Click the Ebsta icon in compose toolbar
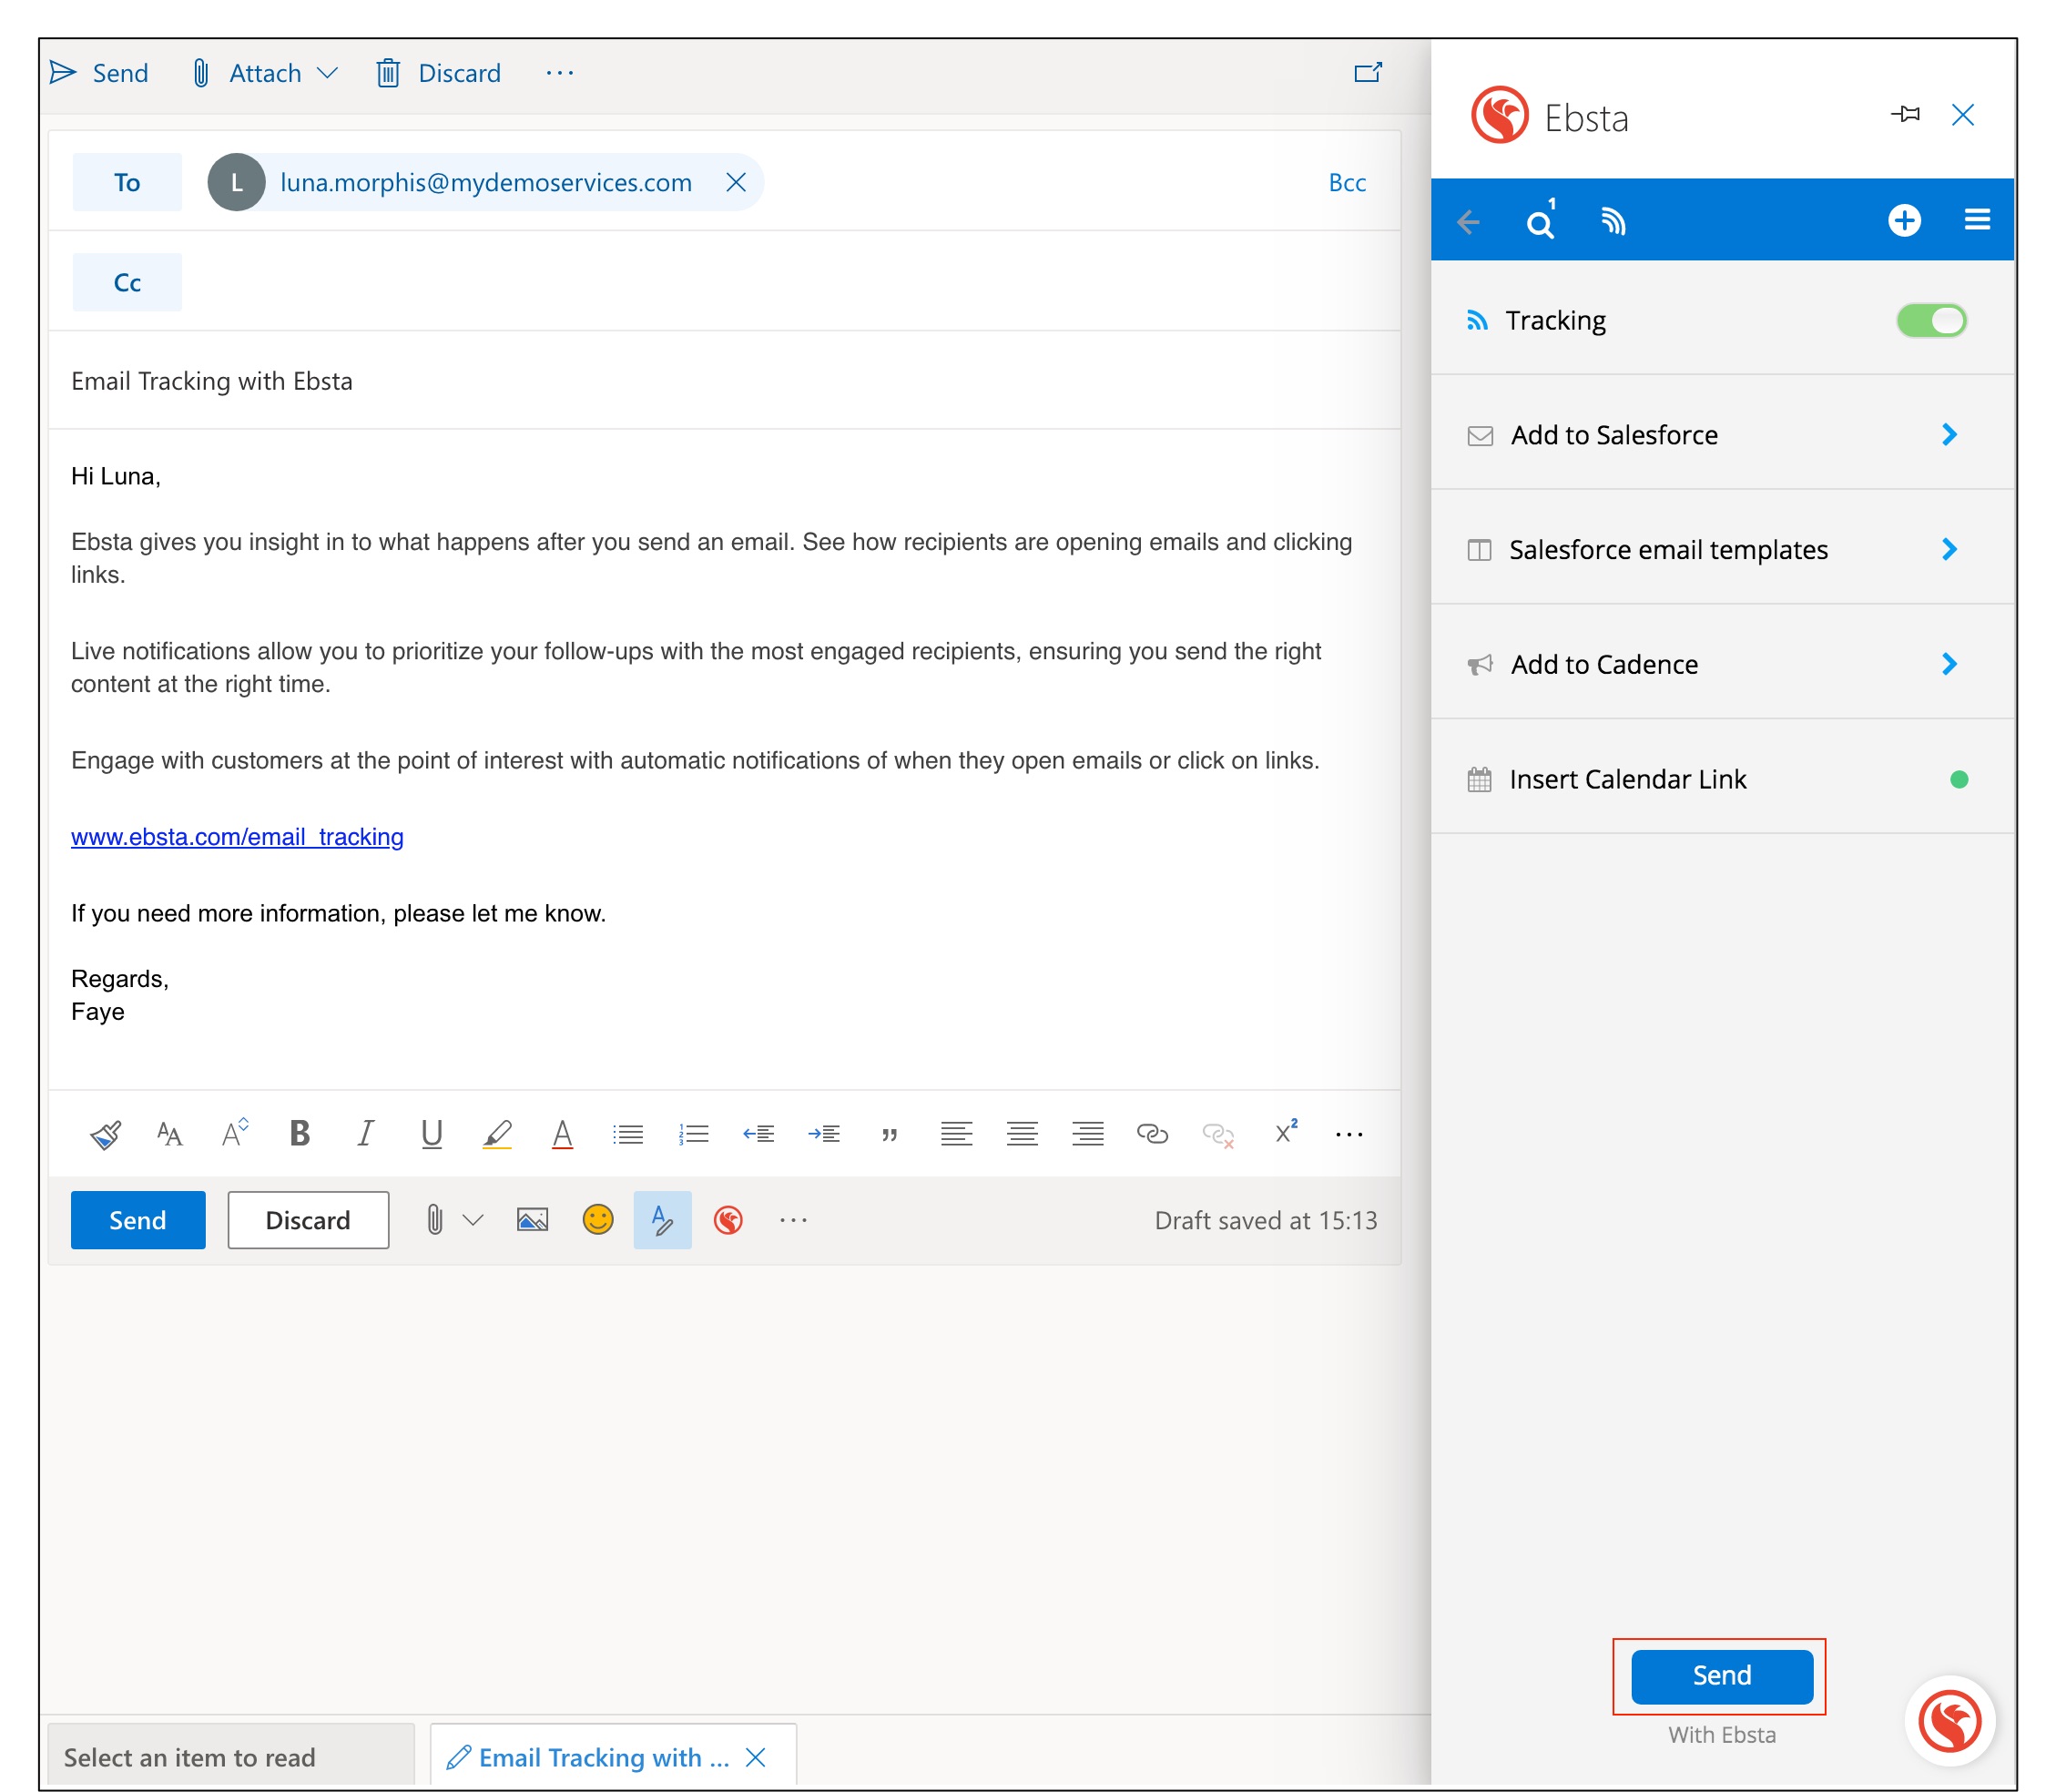The image size is (2056, 1792). (x=728, y=1220)
